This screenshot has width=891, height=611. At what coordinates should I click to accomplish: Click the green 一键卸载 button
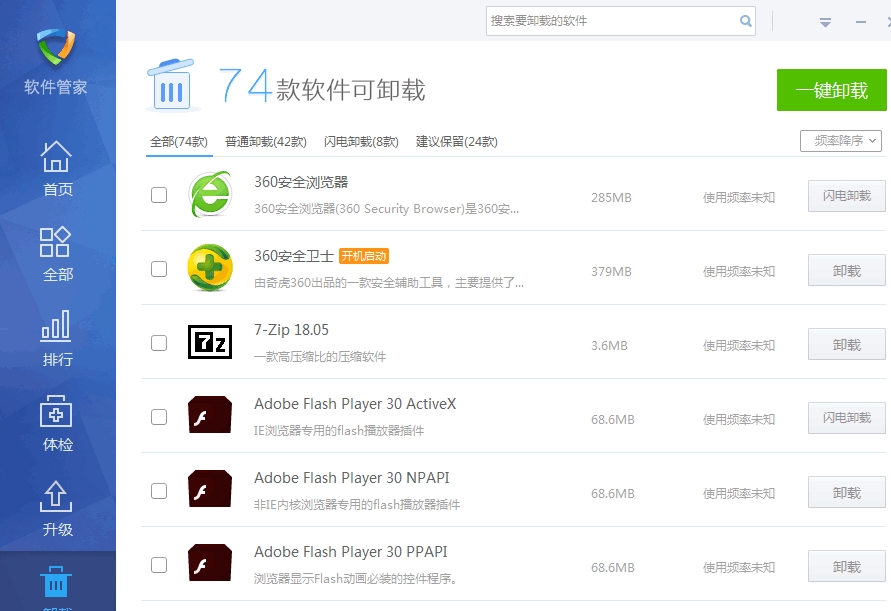pyautogui.click(x=832, y=90)
